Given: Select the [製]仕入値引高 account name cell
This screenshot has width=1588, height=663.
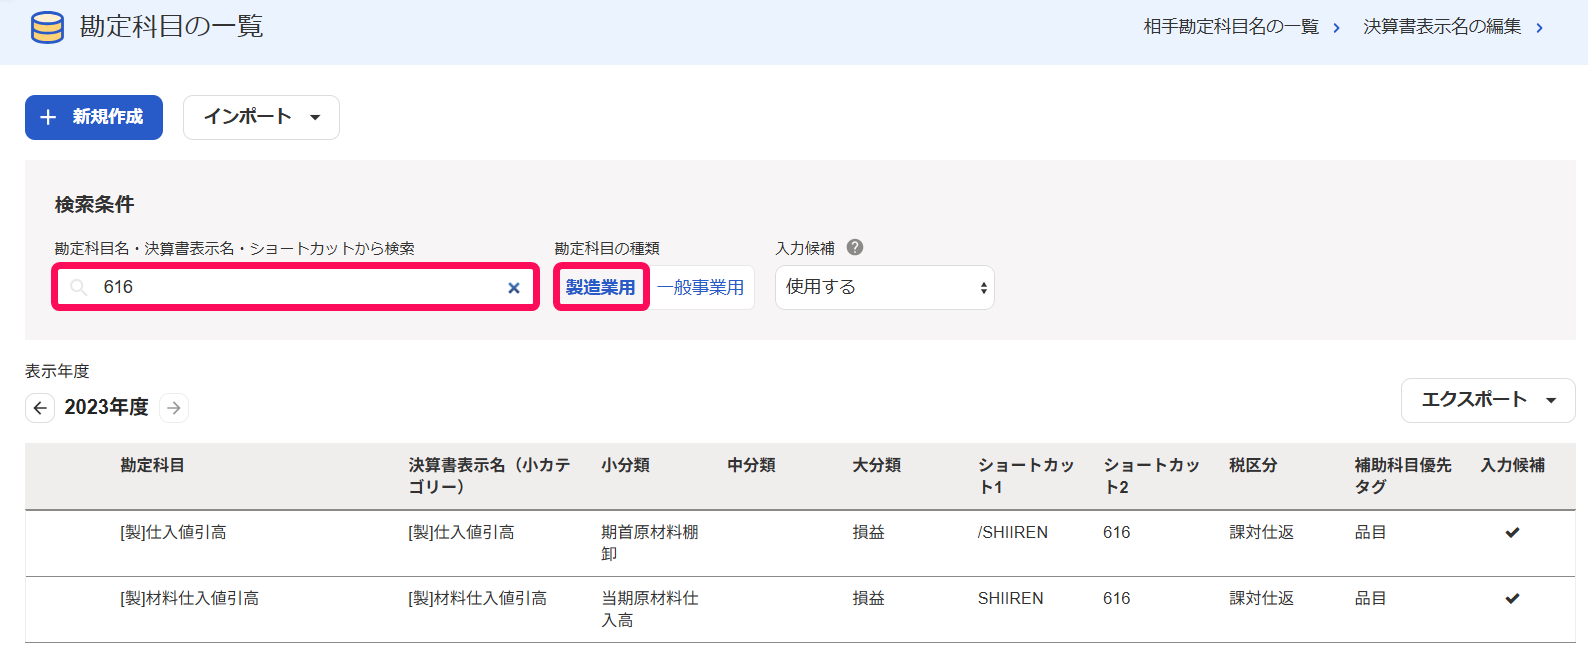Looking at the screenshot, I should coord(174,533).
